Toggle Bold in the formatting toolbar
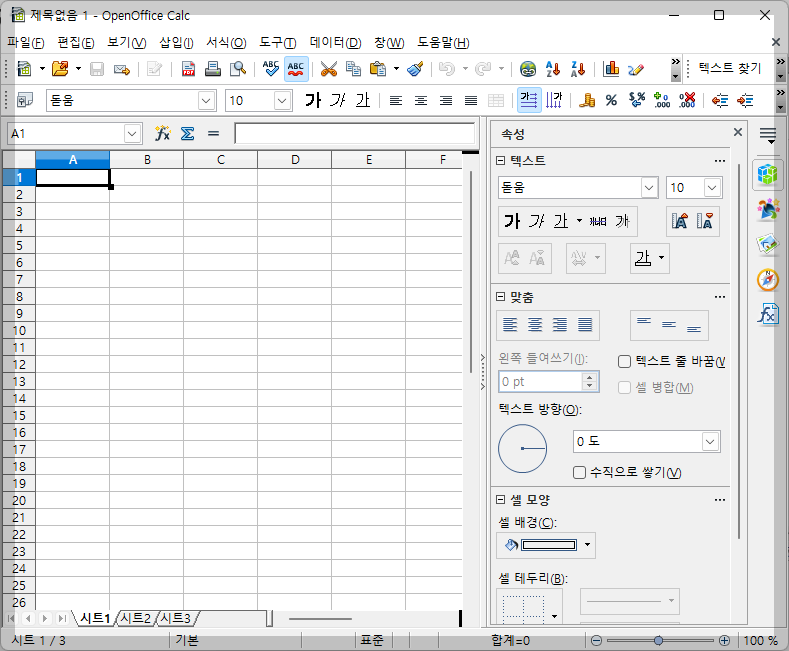This screenshot has height=651, width=789. coord(313,100)
